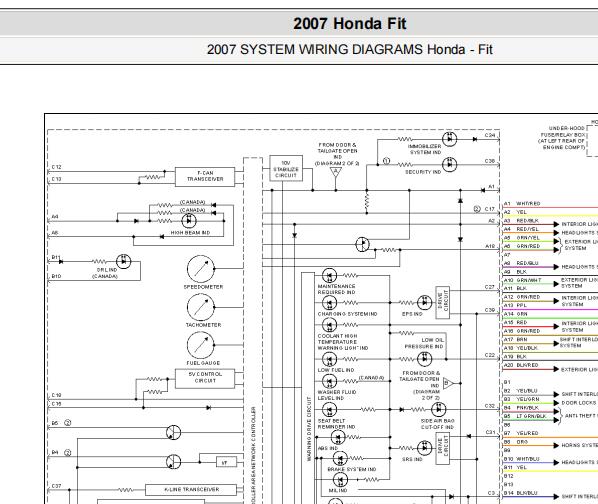Select the B10 terminal label
This screenshot has width=598, height=504.
click(x=56, y=276)
